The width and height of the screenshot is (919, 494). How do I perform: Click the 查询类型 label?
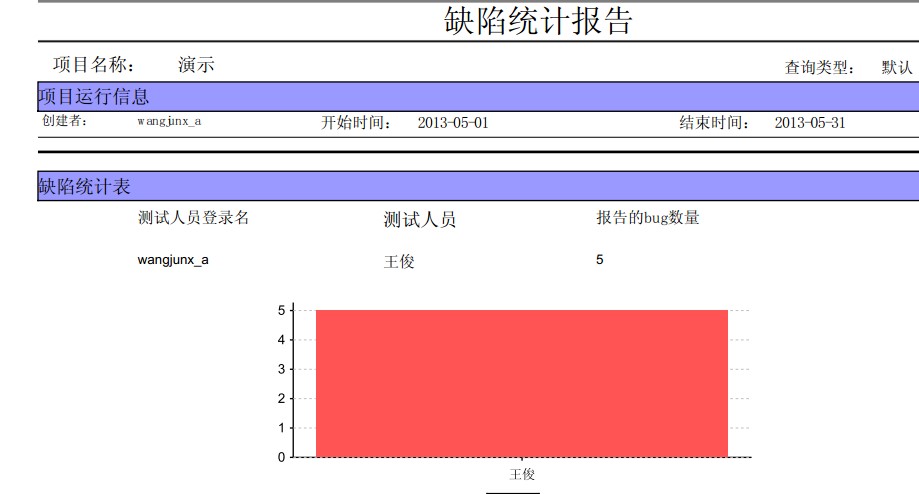pos(819,67)
